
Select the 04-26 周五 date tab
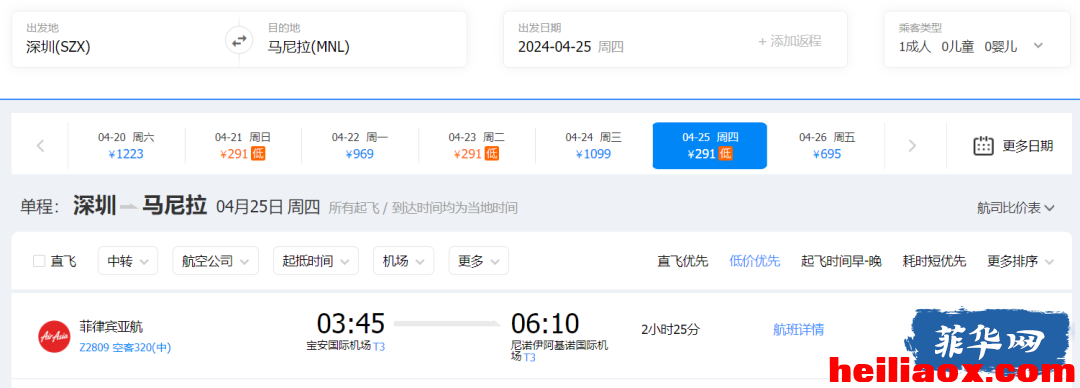tap(827, 145)
